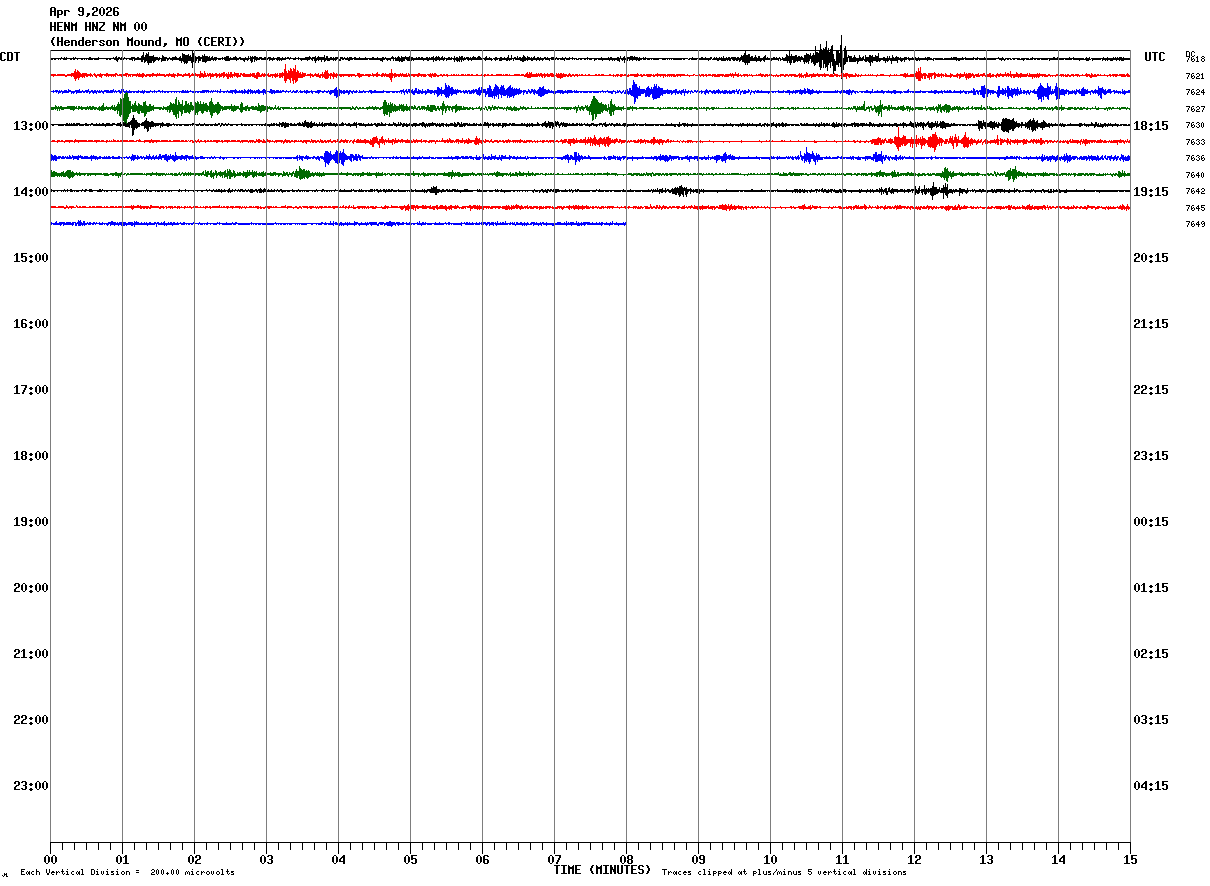Viewport: 1210px width, 886px height.
Task: Click minute '14' on the time axis
Action: [1058, 859]
